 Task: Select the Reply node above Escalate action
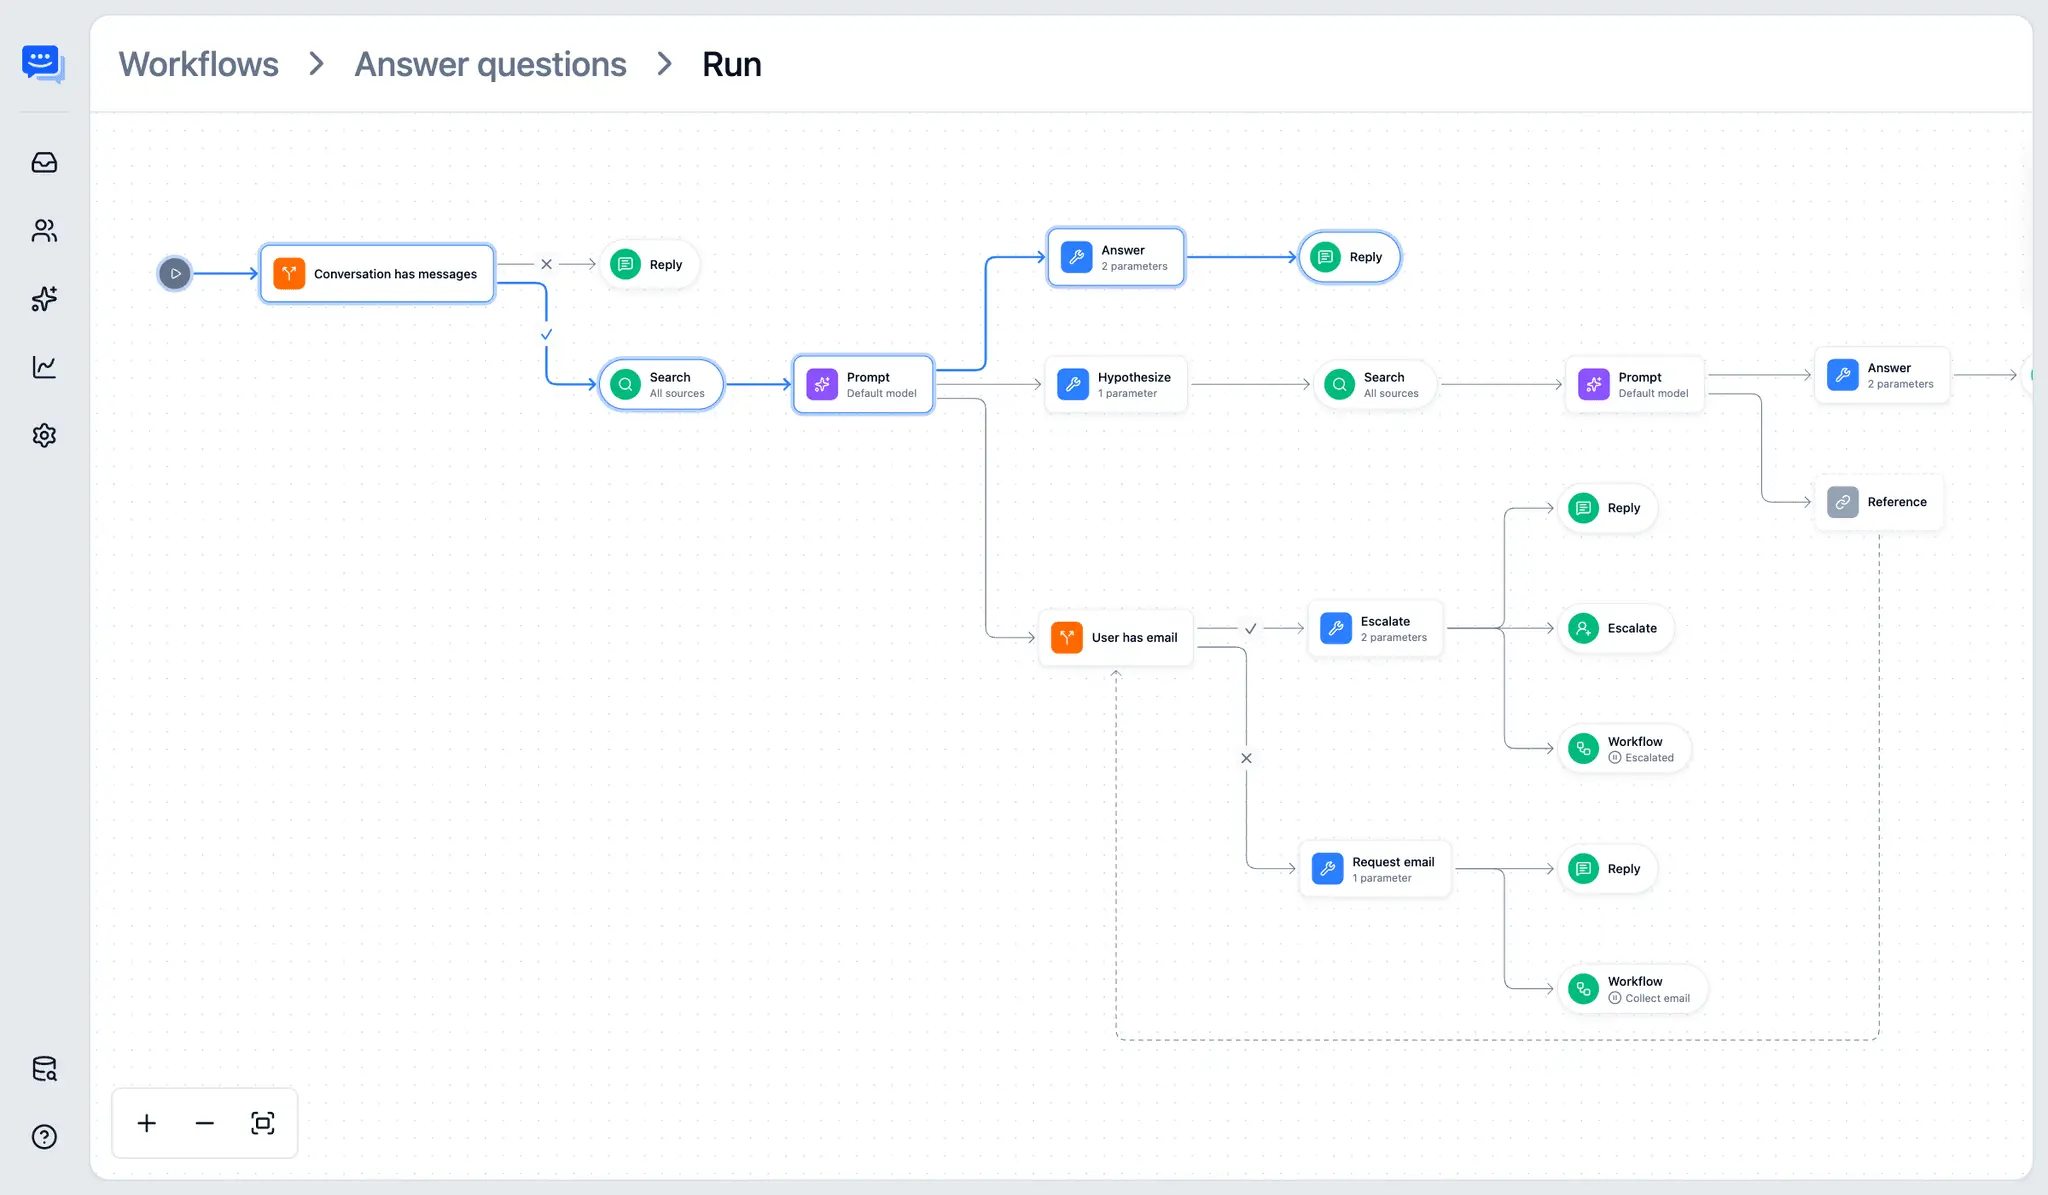(1607, 508)
